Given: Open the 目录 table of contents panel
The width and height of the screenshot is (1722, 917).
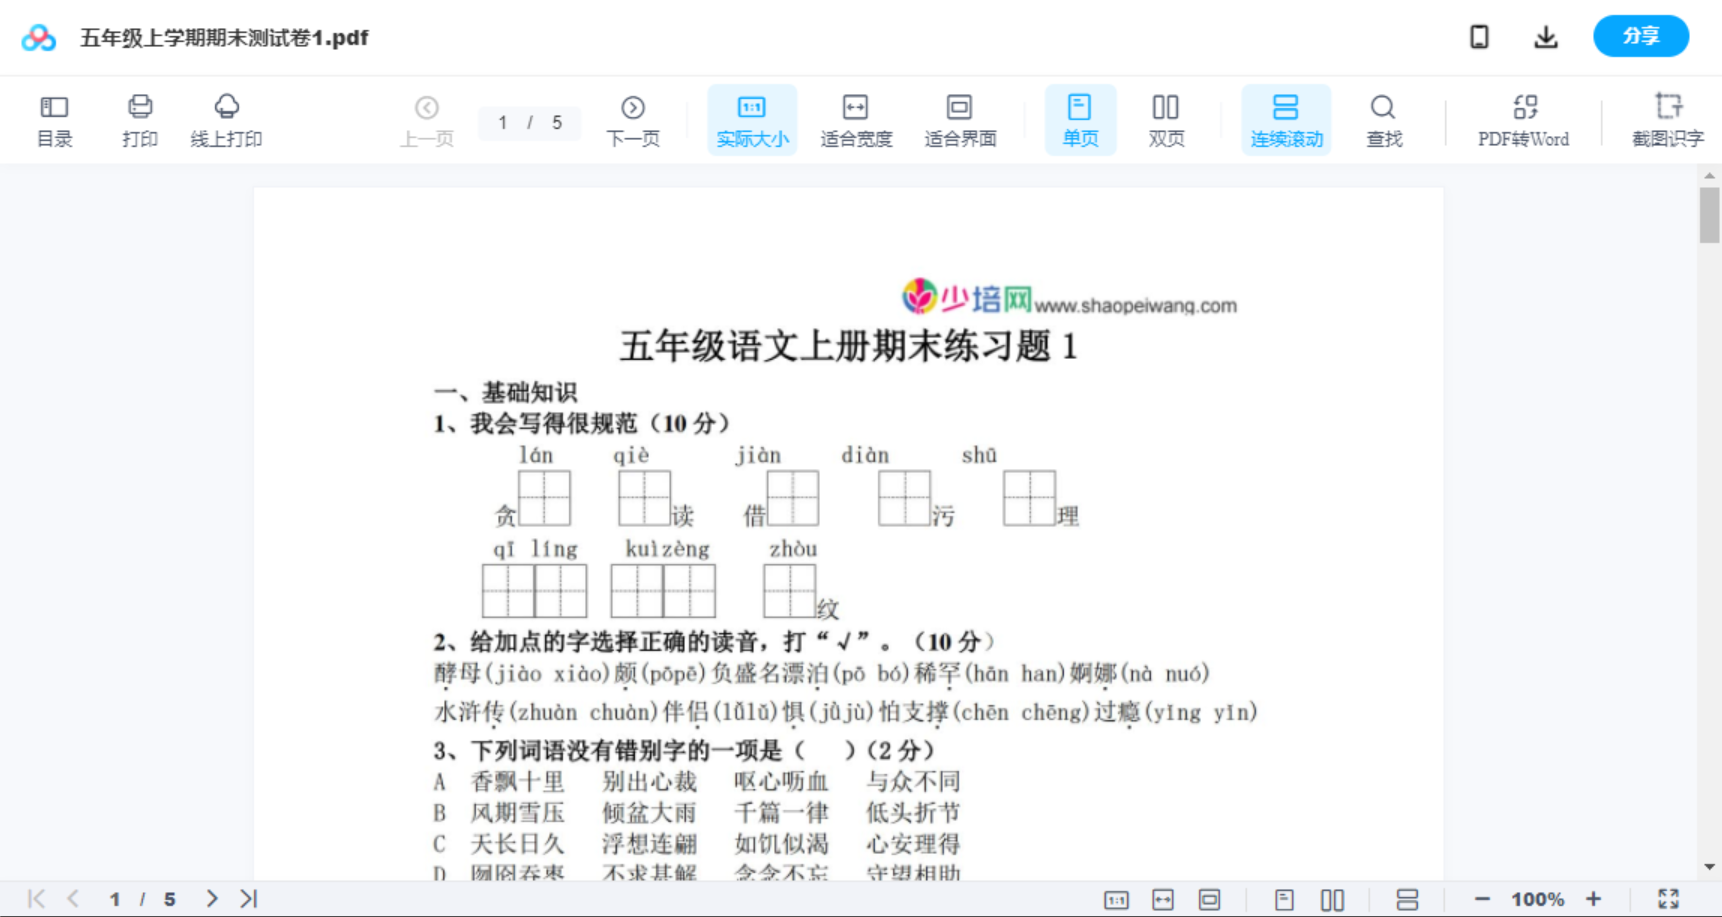Looking at the screenshot, I should (54, 121).
